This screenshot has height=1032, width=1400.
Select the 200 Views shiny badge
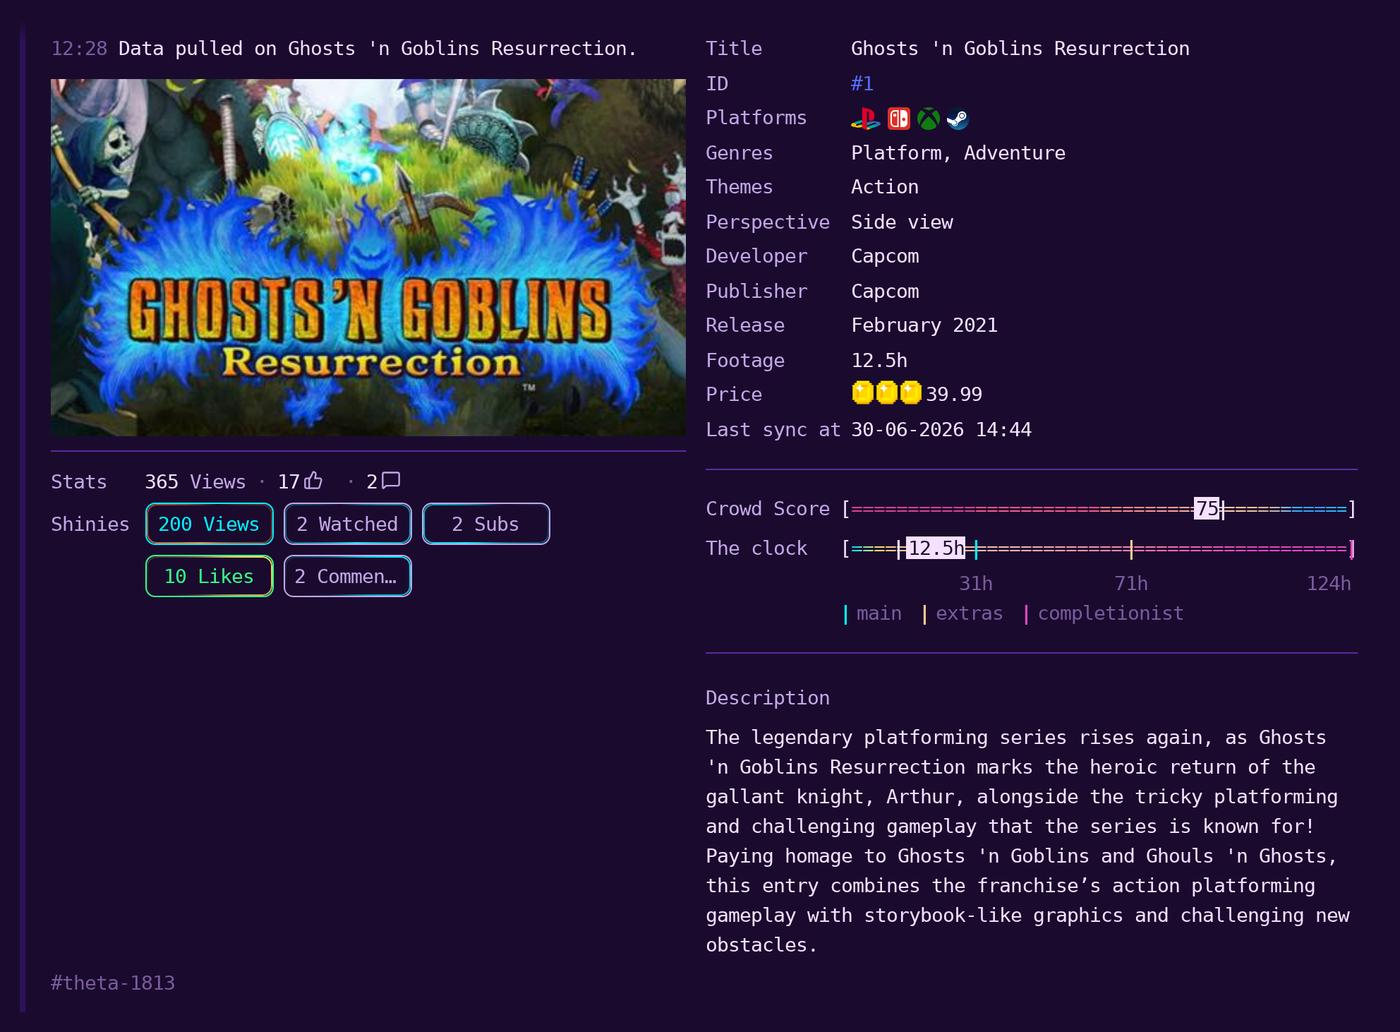coord(209,524)
